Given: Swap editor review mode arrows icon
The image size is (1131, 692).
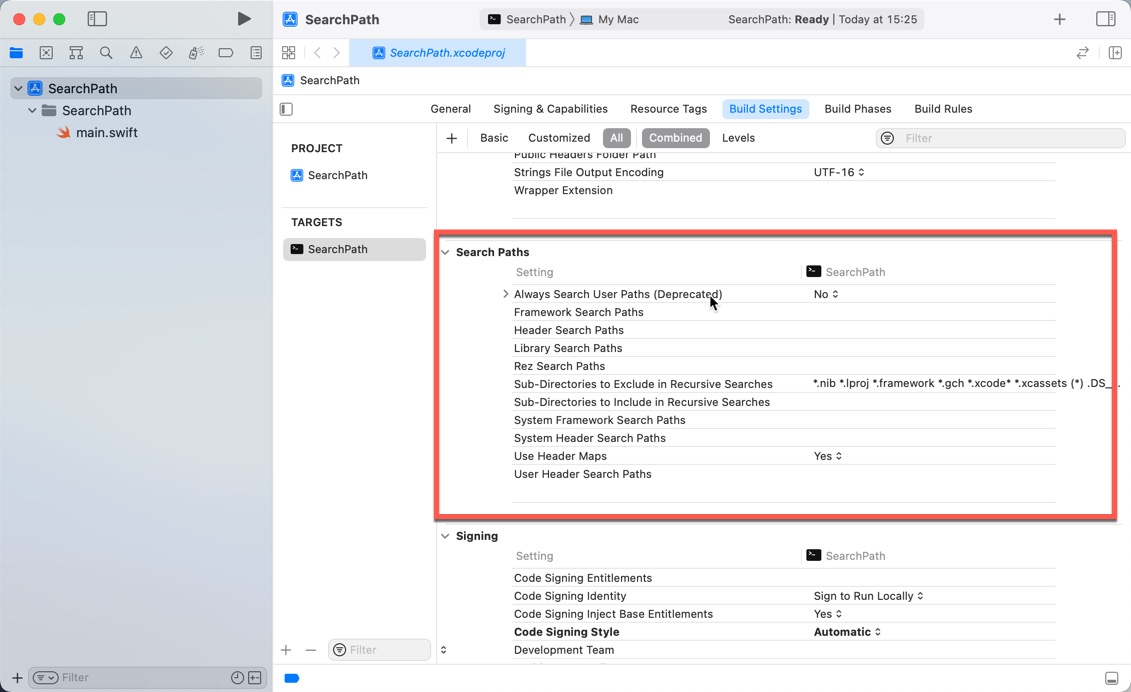Looking at the screenshot, I should (x=1083, y=53).
